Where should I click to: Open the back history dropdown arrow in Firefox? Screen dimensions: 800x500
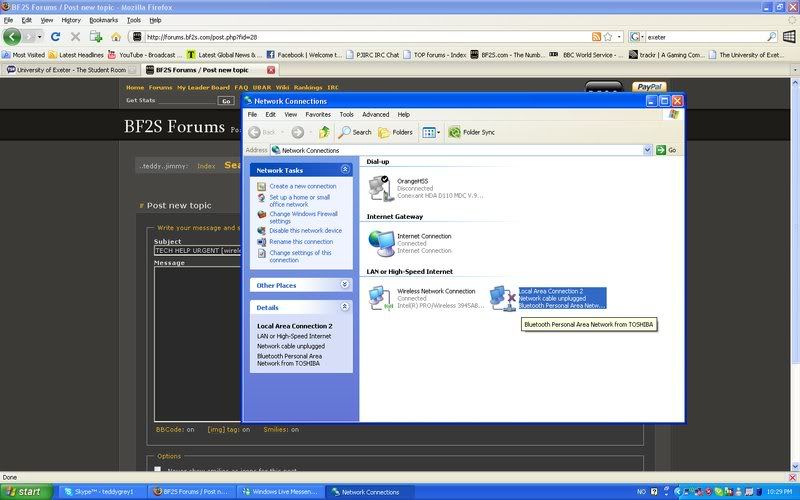point(39,37)
